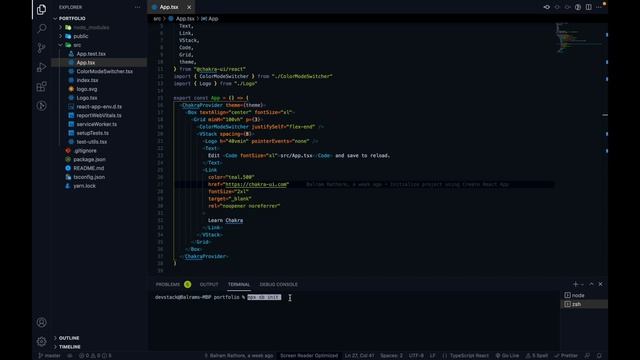Click the Prettier status bar item
Screen dimensions: 640x360
coord(566,356)
